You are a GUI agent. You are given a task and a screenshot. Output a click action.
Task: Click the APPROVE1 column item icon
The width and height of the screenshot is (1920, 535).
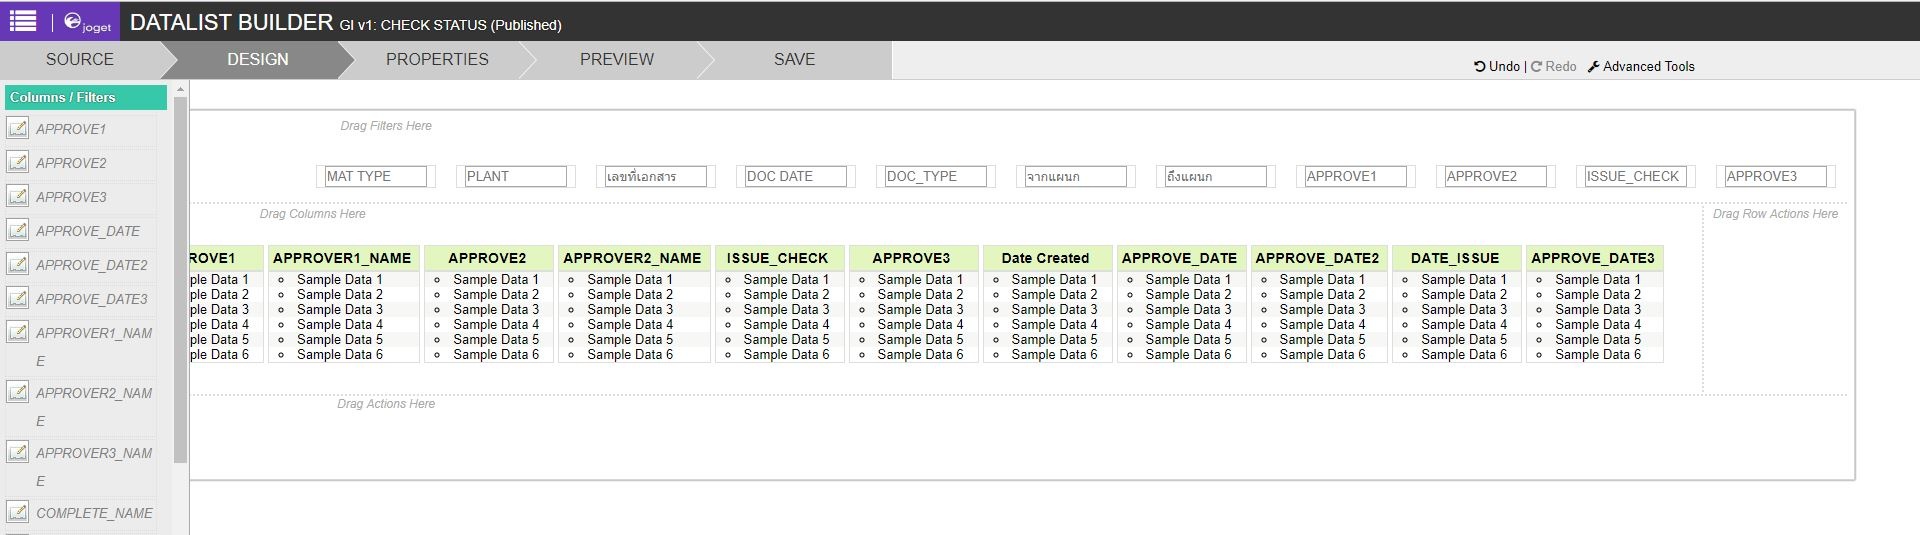18,128
